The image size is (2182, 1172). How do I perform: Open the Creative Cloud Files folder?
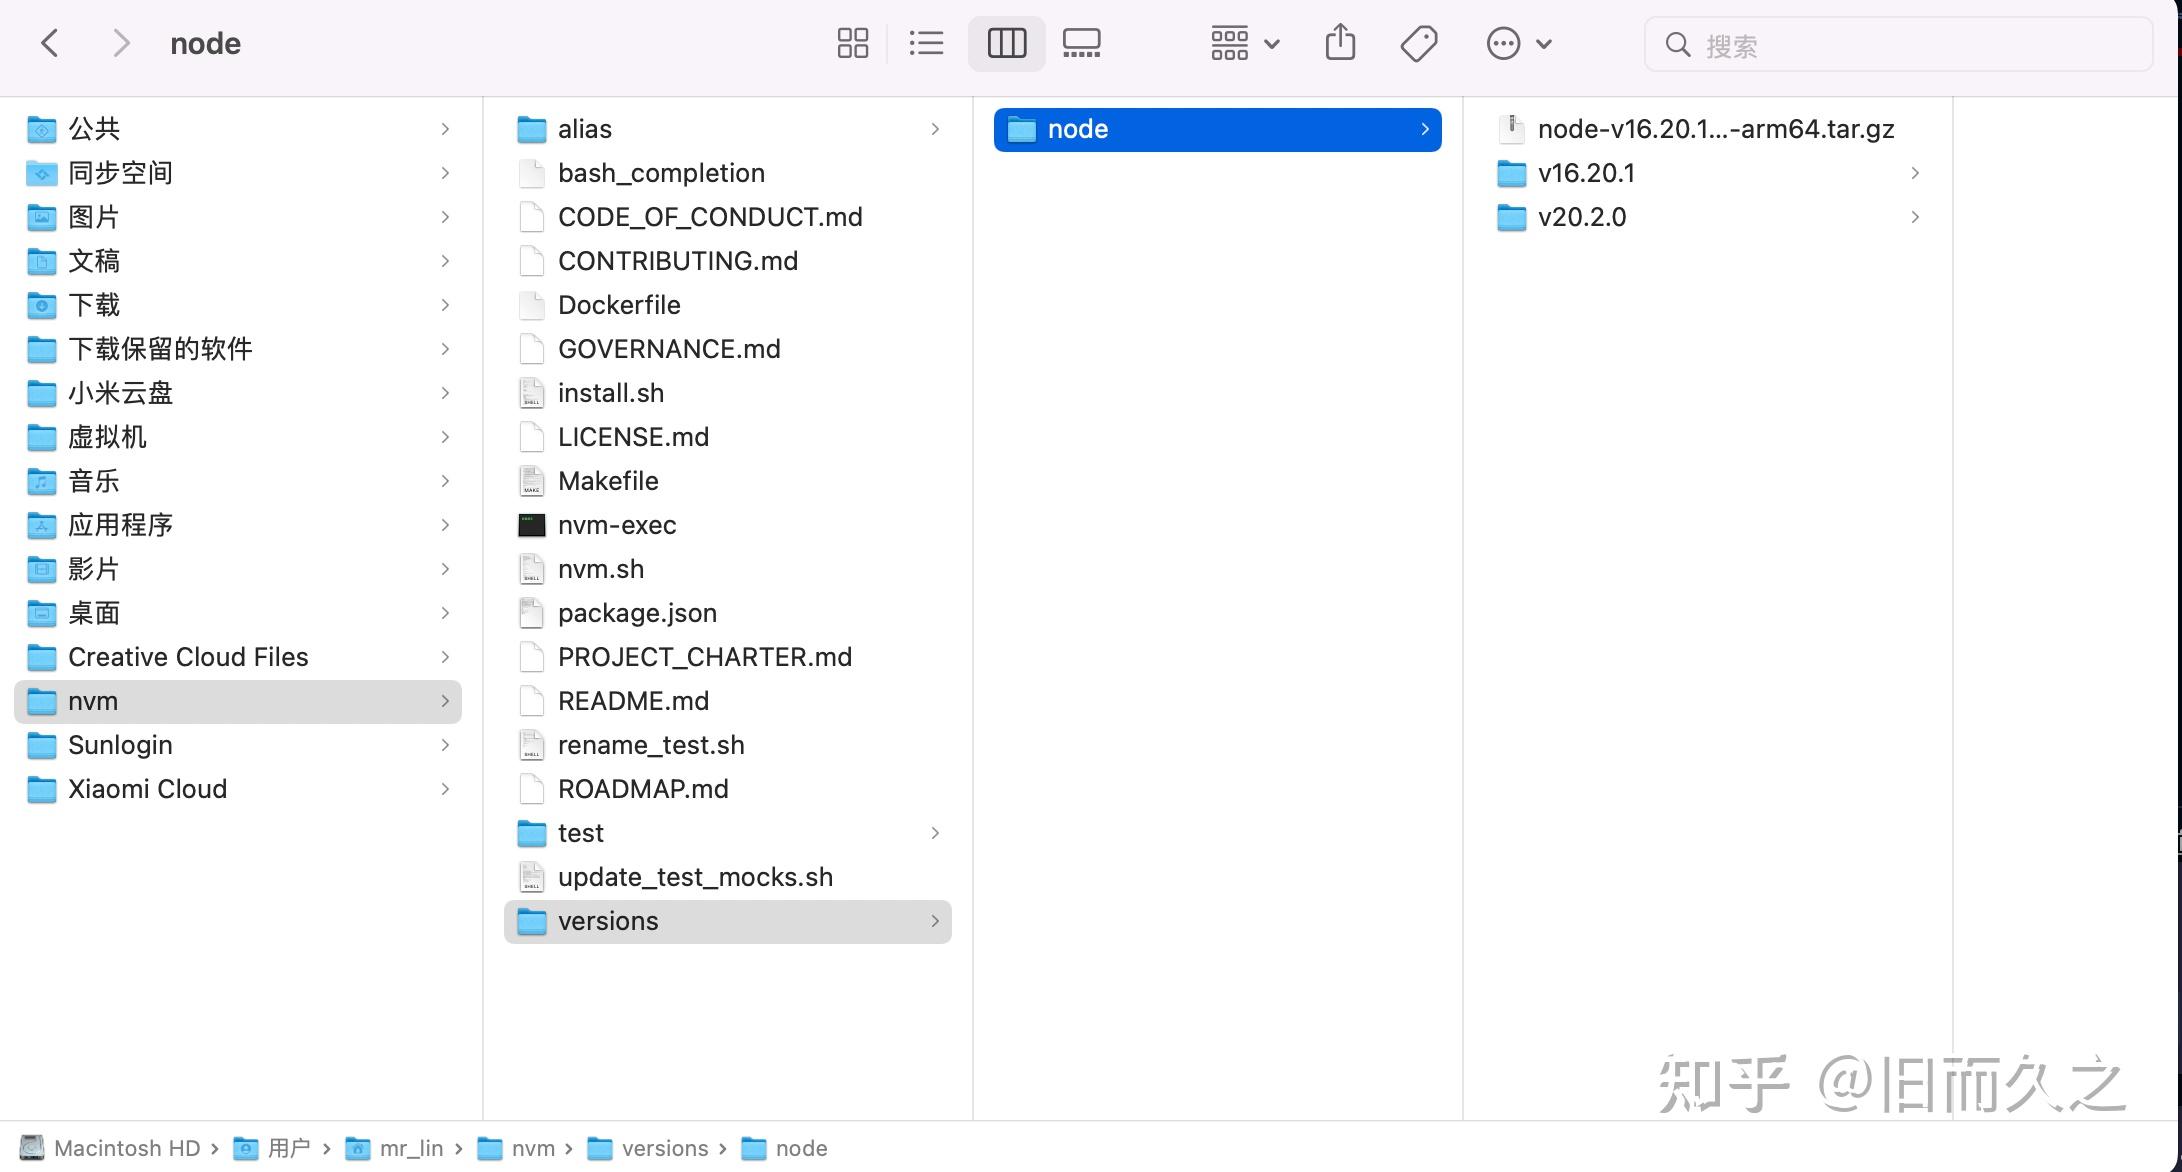tap(188, 657)
